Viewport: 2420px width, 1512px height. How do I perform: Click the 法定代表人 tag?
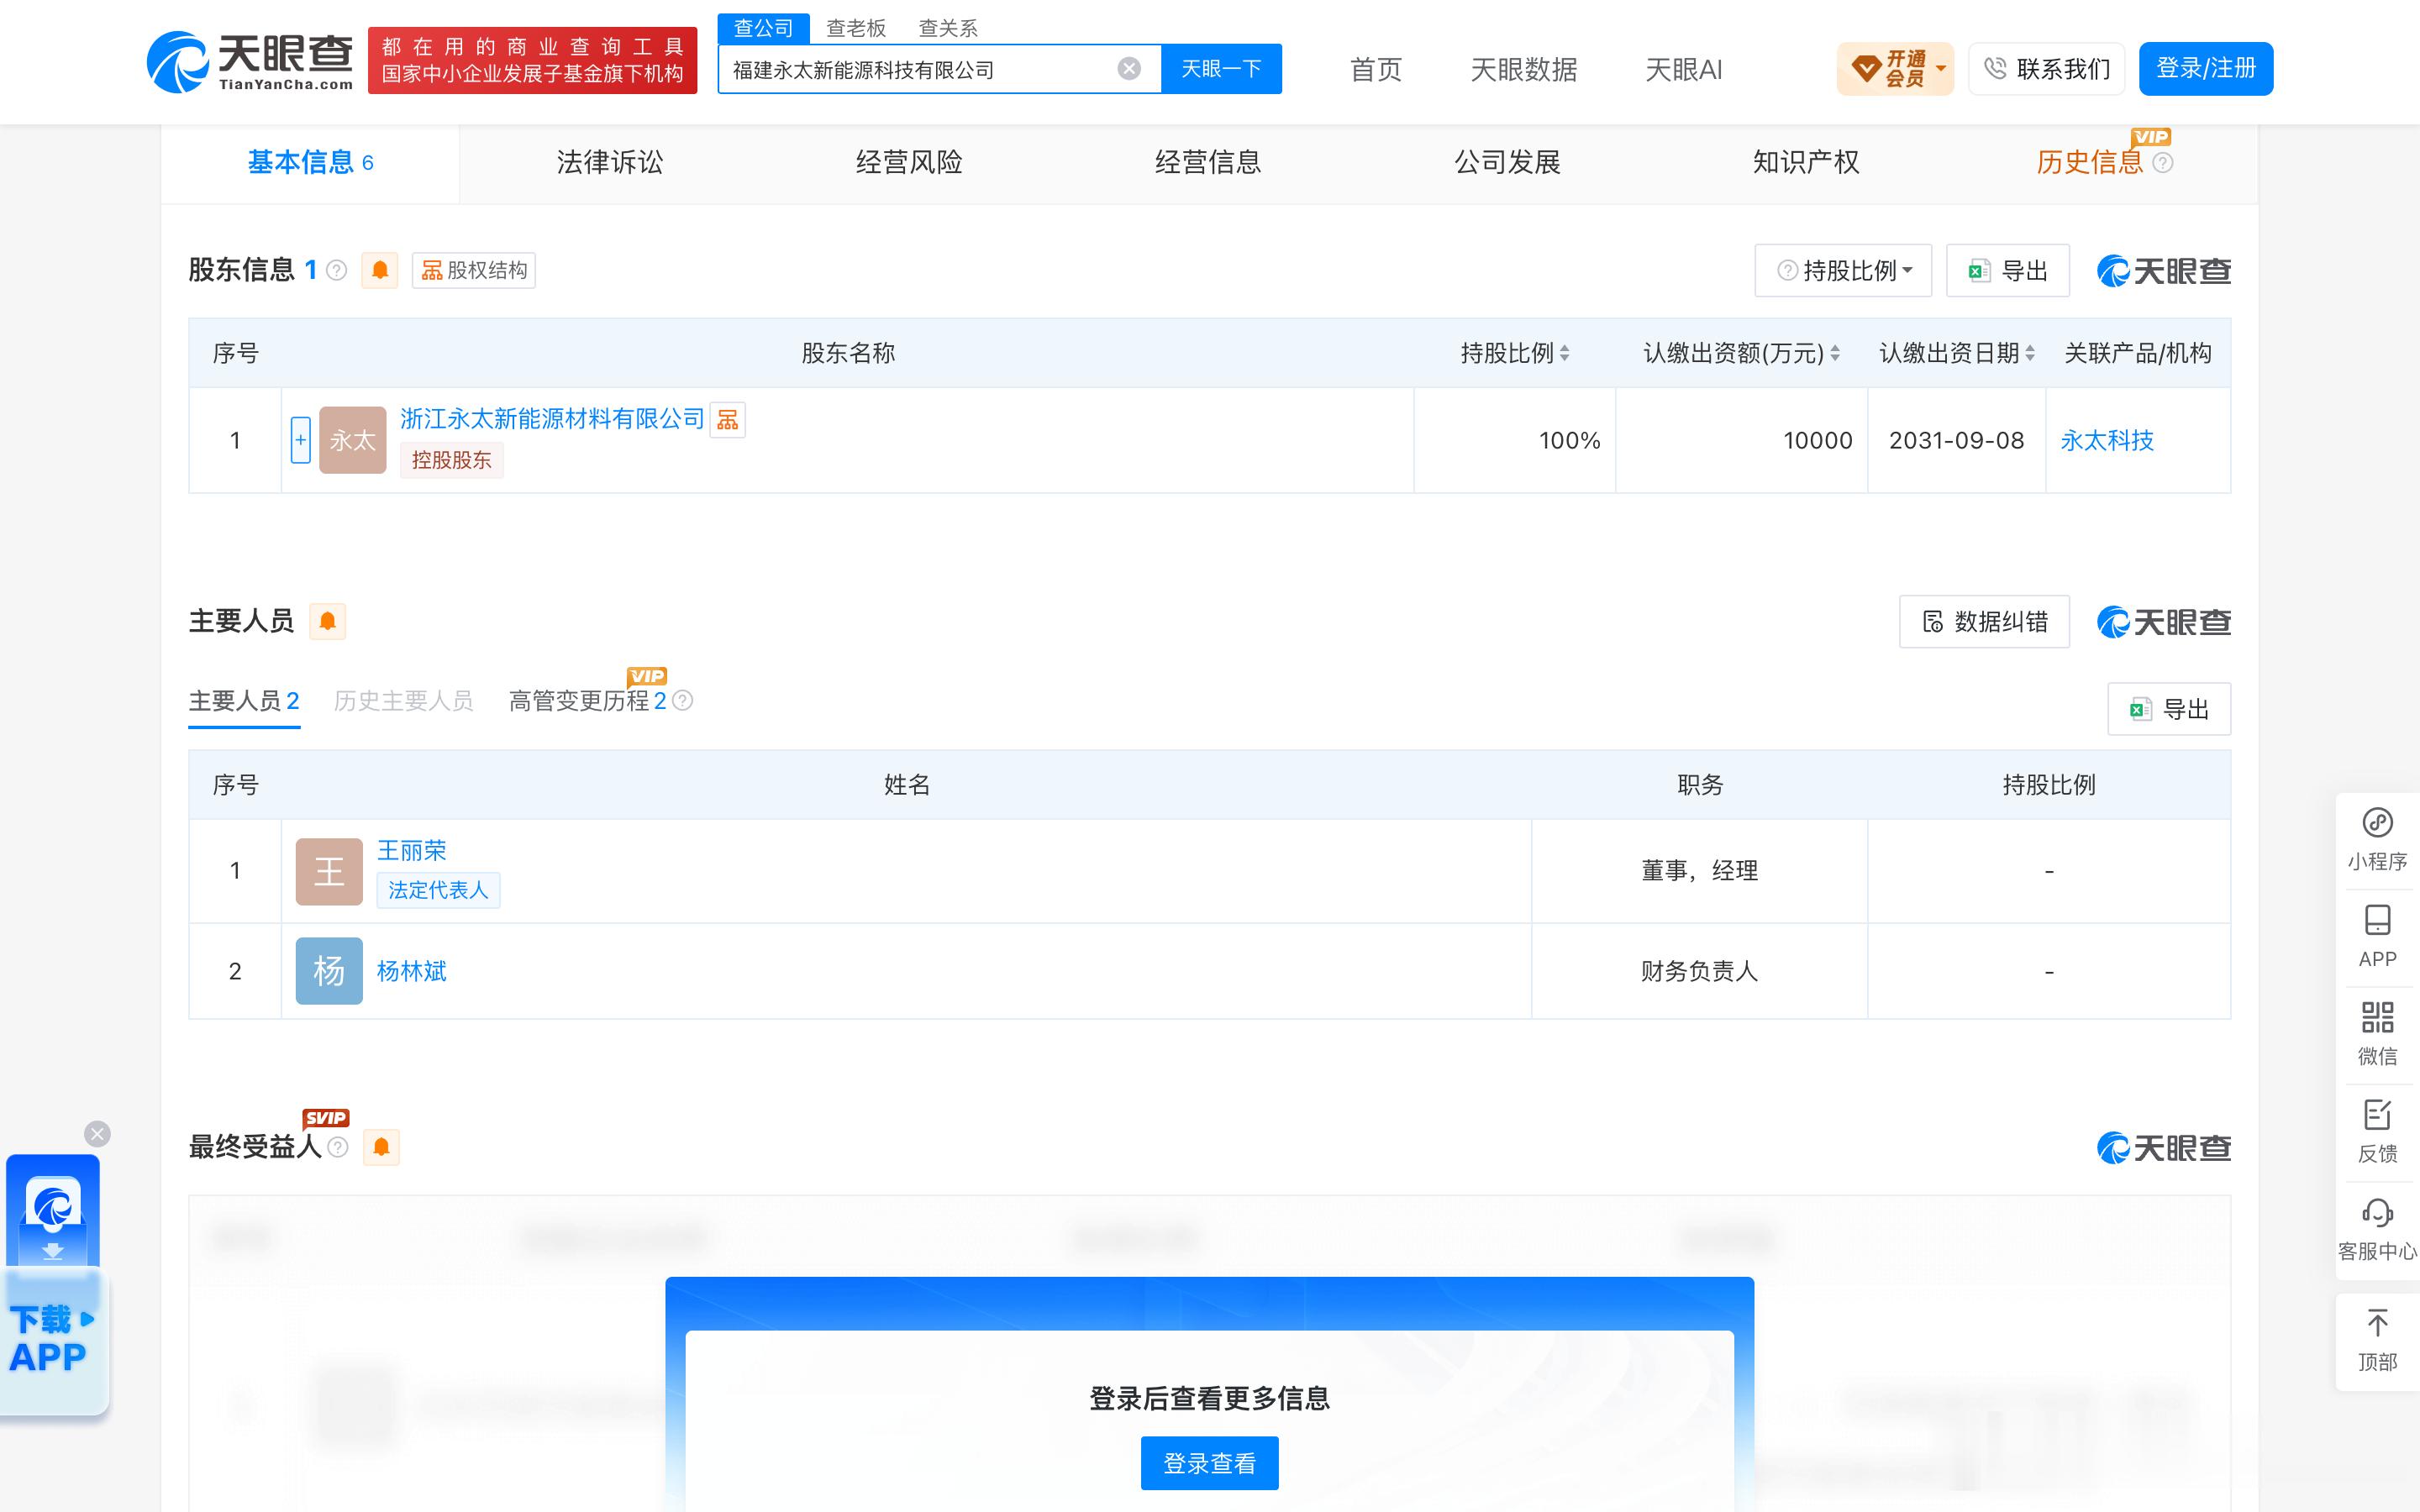click(x=438, y=890)
